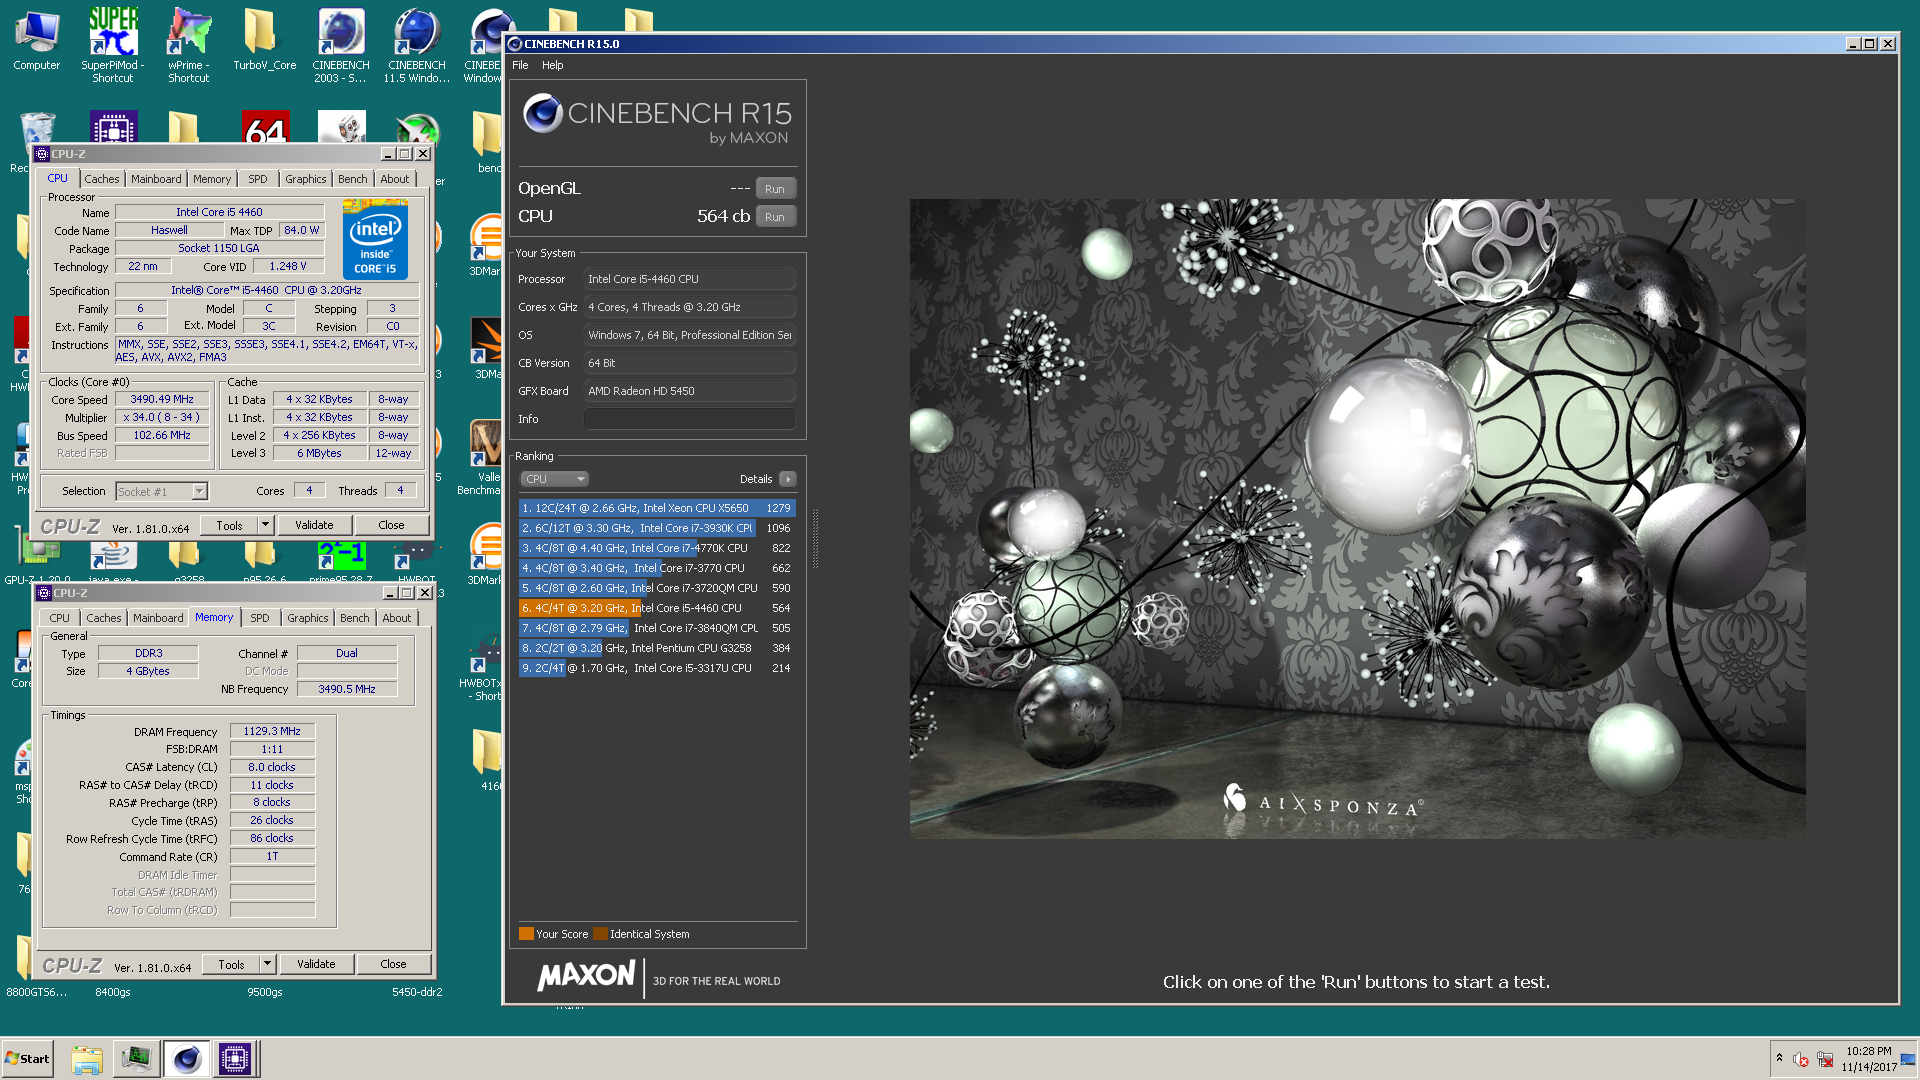Image resolution: width=1920 pixels, height=1080 pixels.
Task: Select ranking row Intel Core i7-4770K
Action: [x=657, y=548]
